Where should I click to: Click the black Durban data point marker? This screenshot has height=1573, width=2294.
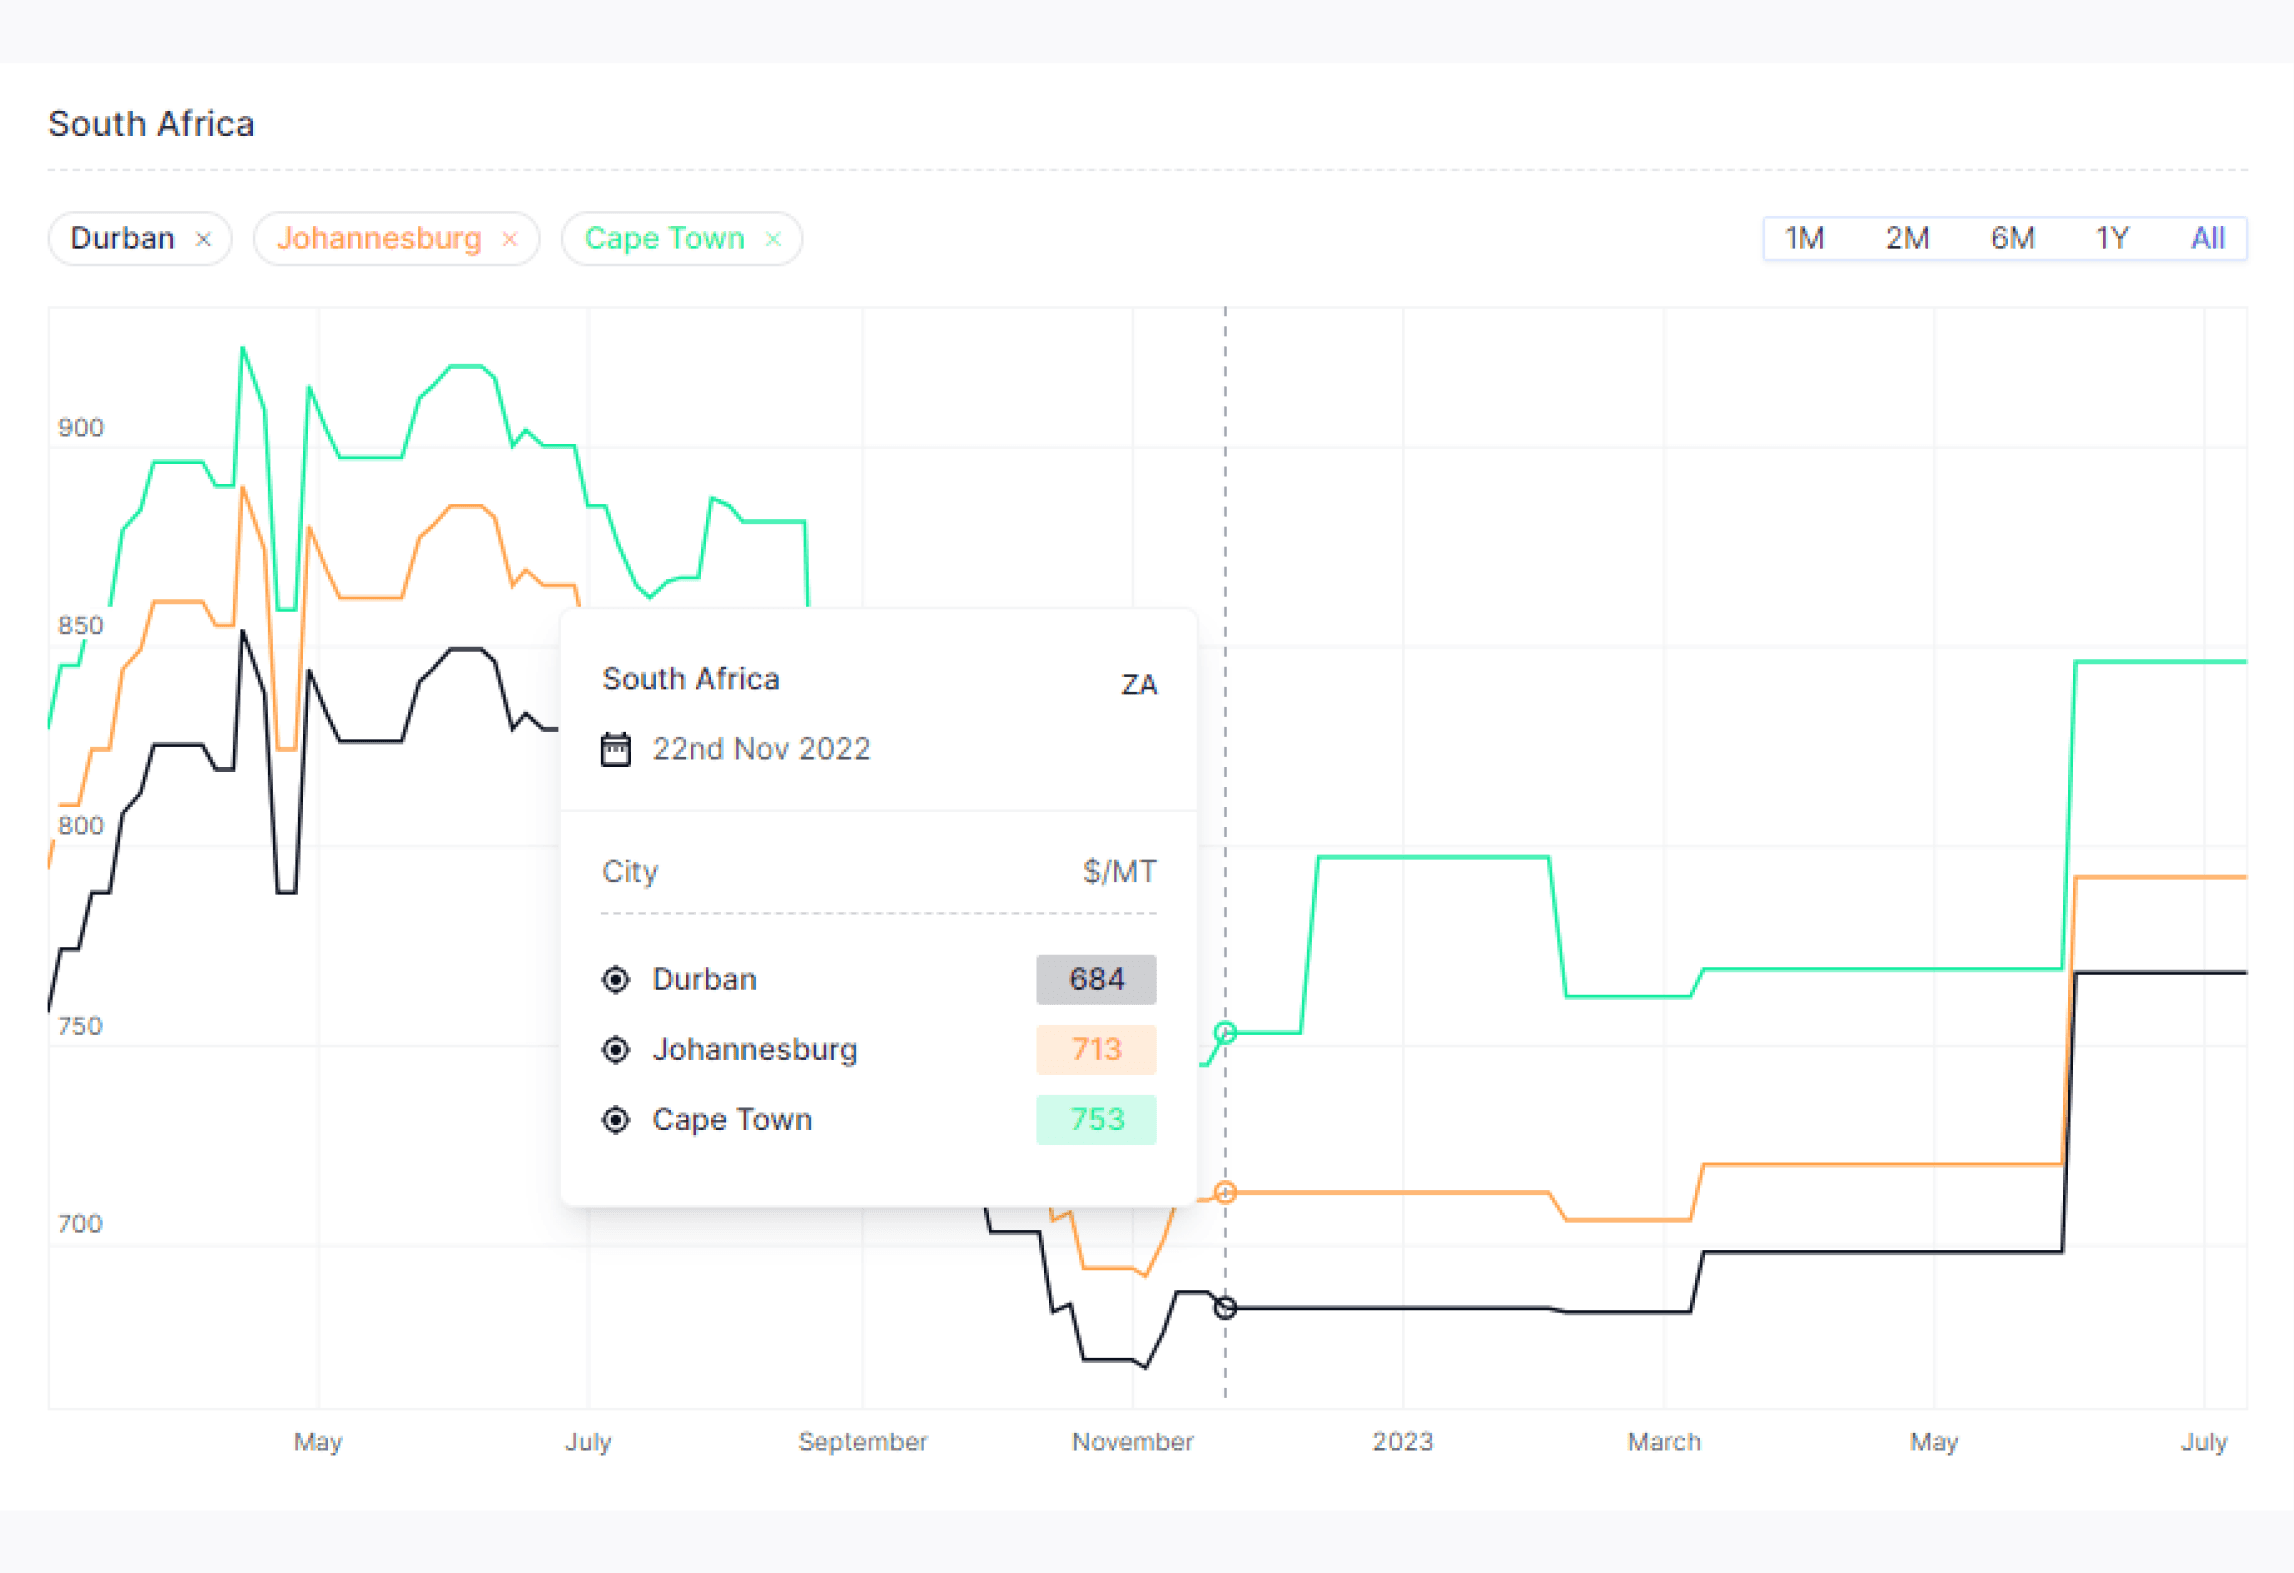[1225, 1307]
